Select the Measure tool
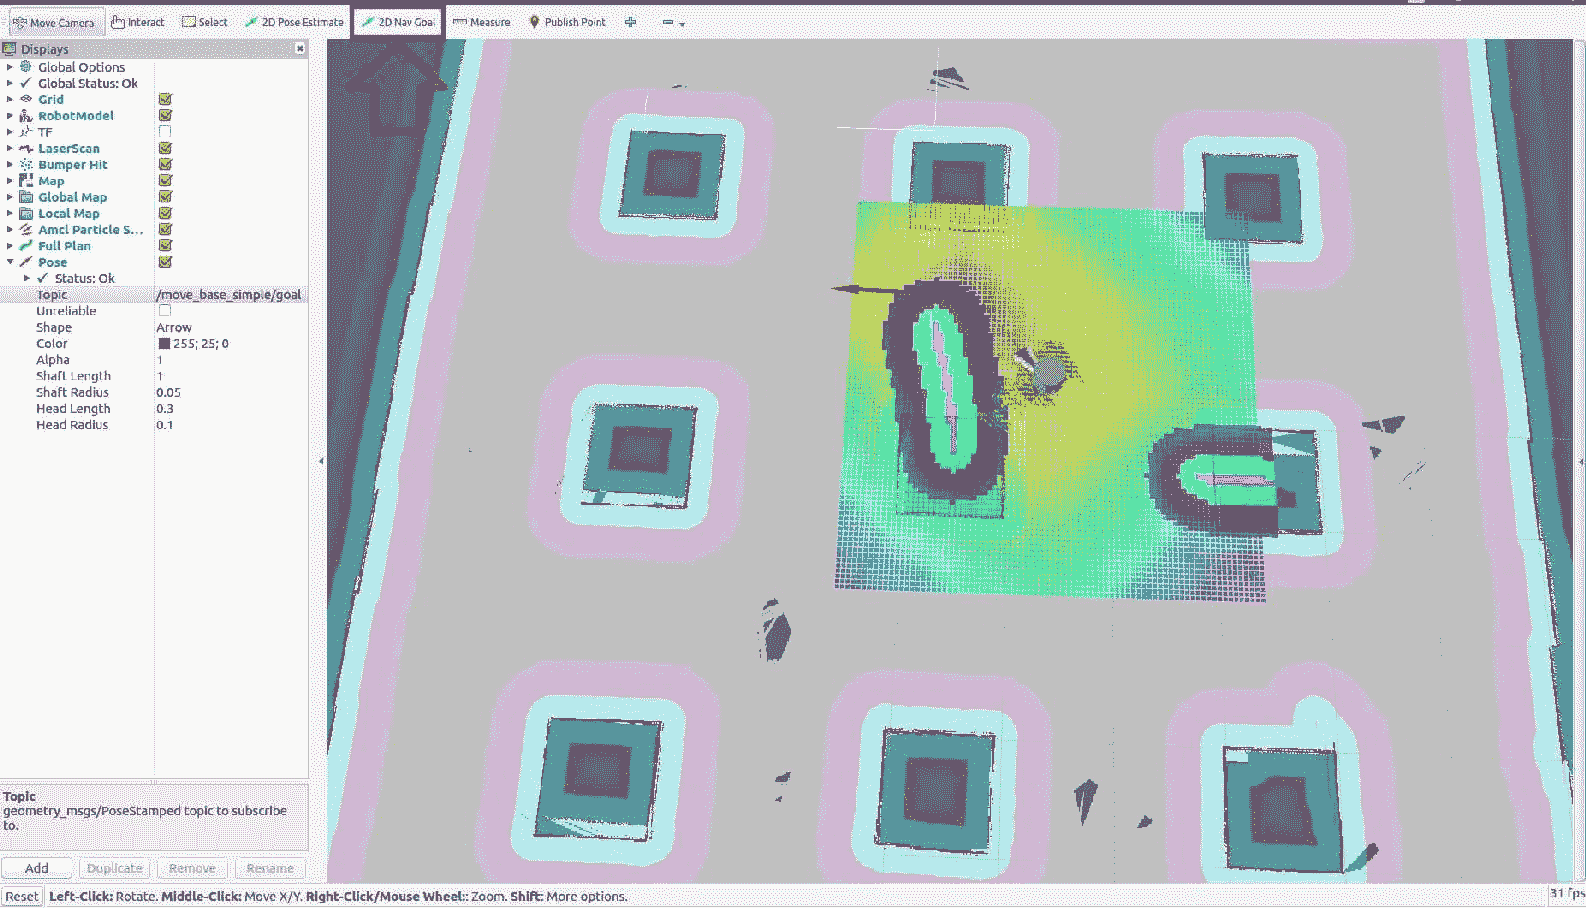The height and width of the screenshot is (908, 1586). click(x=481, y=22)
